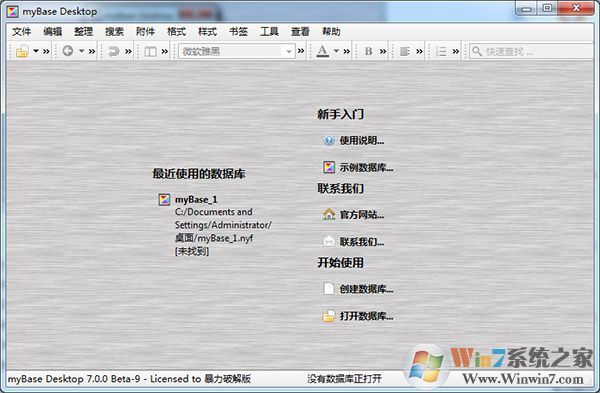The height and width of the screenshot is (393, 600).
Task: Open the 整理 menu
Action: [x=83, y=32]
